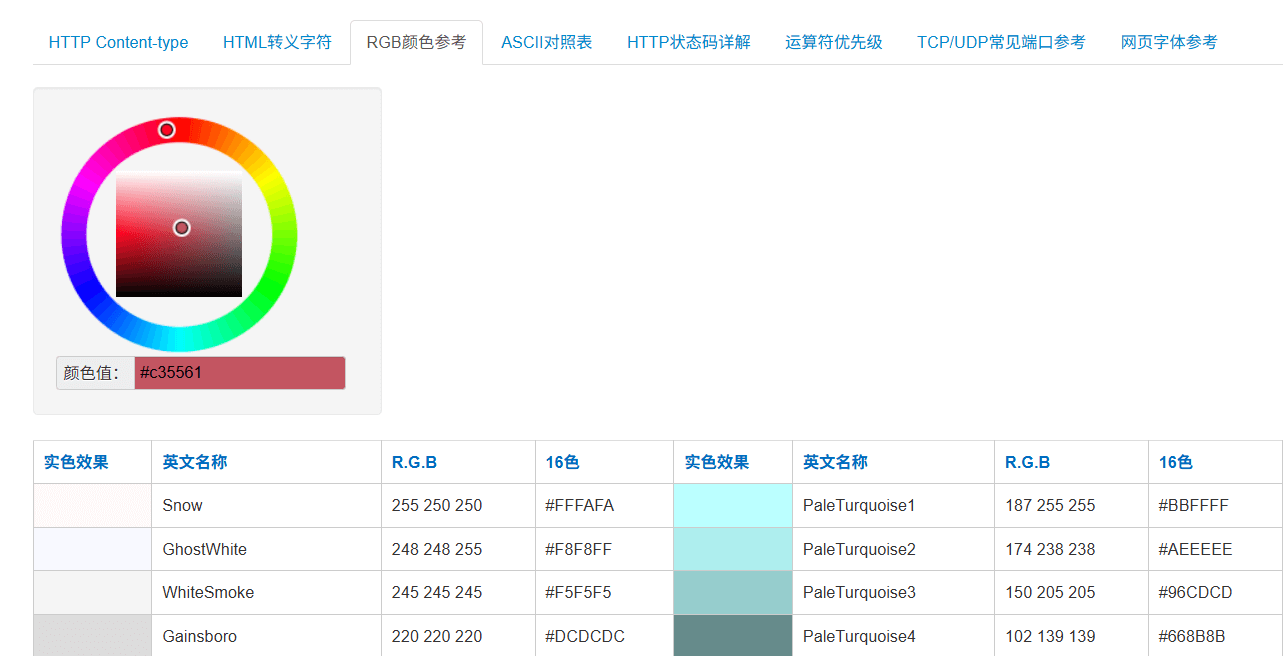The width and height of the screenshot is (1286, 656).
Task: Switch to the HTML转义字符 tab
Action: coord(277,42)
